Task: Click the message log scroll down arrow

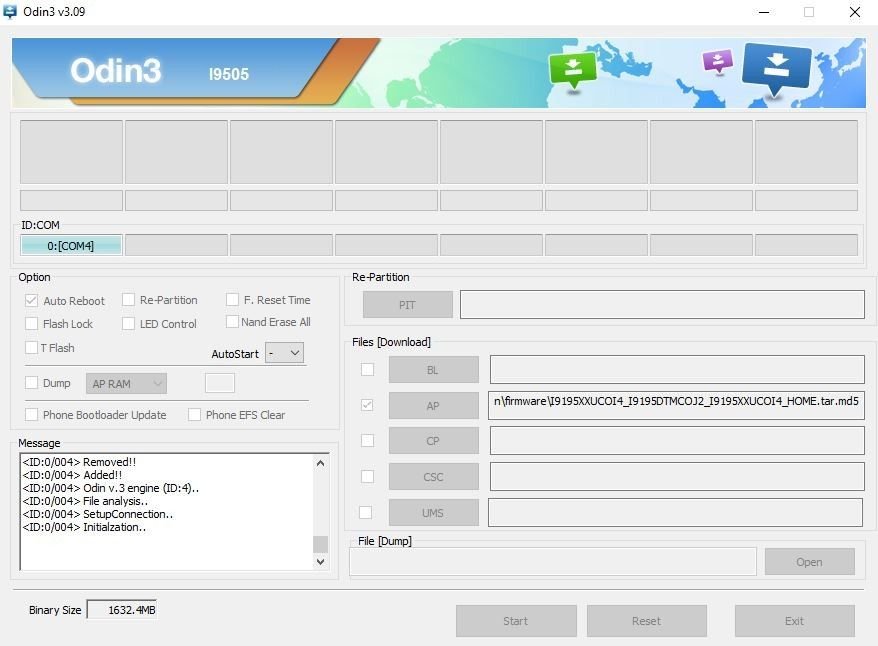Action: point(320,561)
